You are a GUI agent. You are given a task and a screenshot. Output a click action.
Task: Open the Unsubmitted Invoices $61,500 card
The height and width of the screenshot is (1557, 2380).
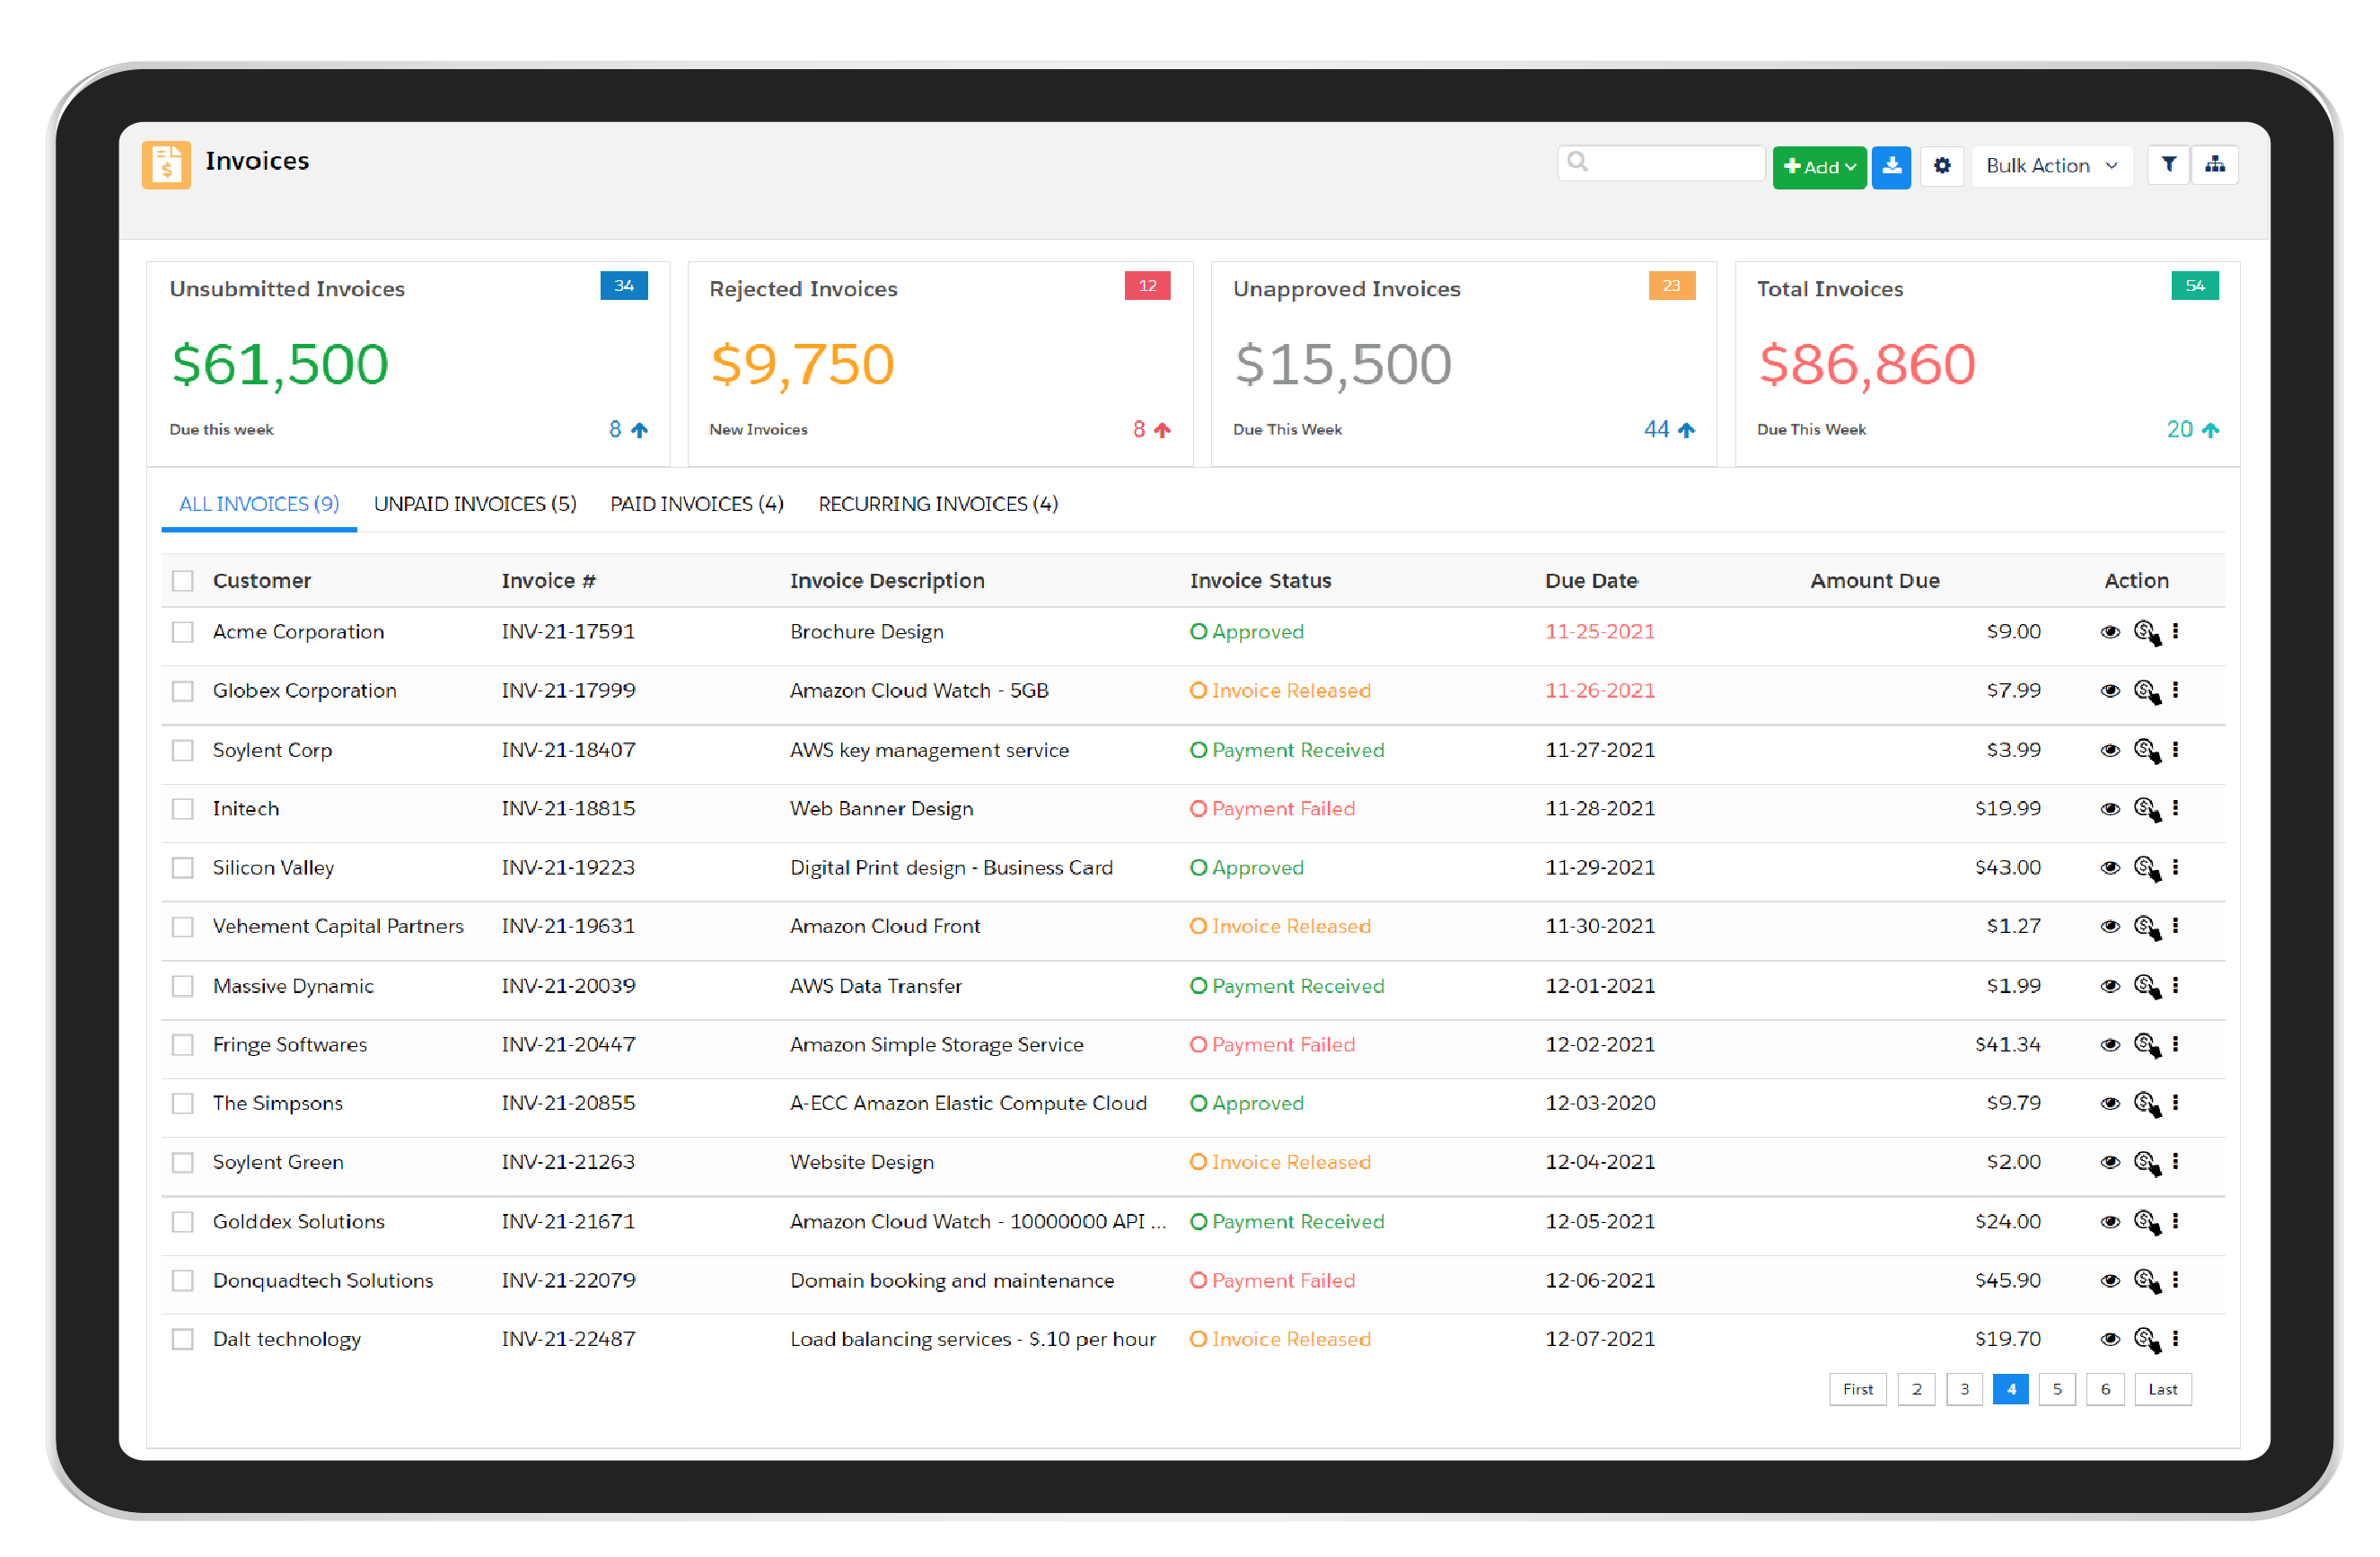coord(408,365)
